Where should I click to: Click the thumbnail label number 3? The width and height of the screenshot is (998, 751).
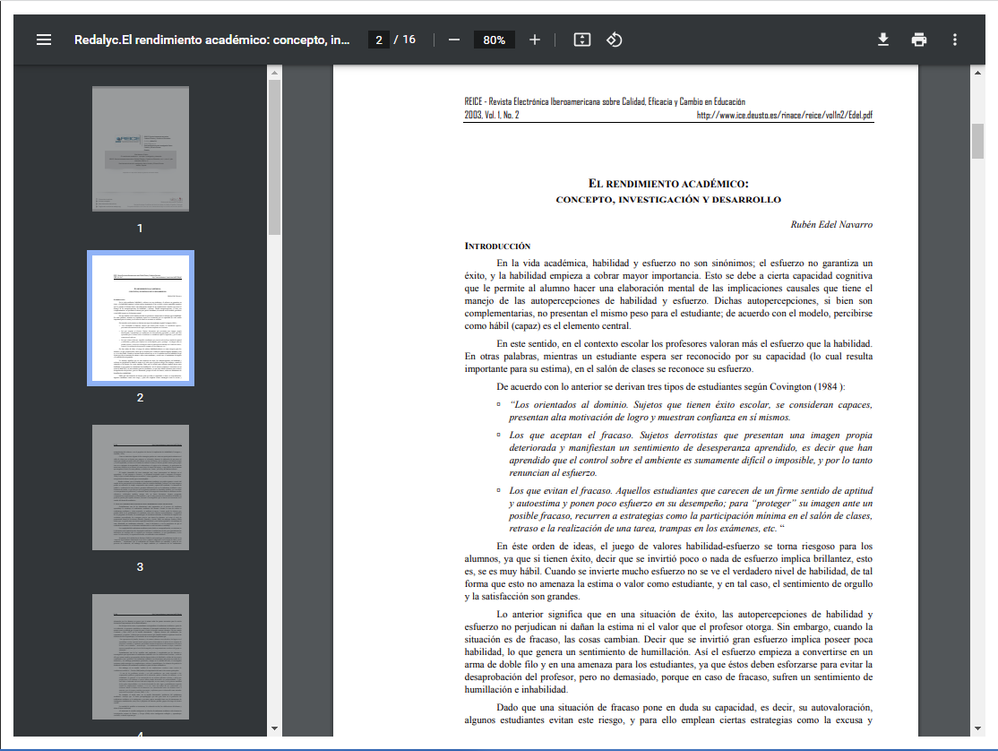point(141,566)
